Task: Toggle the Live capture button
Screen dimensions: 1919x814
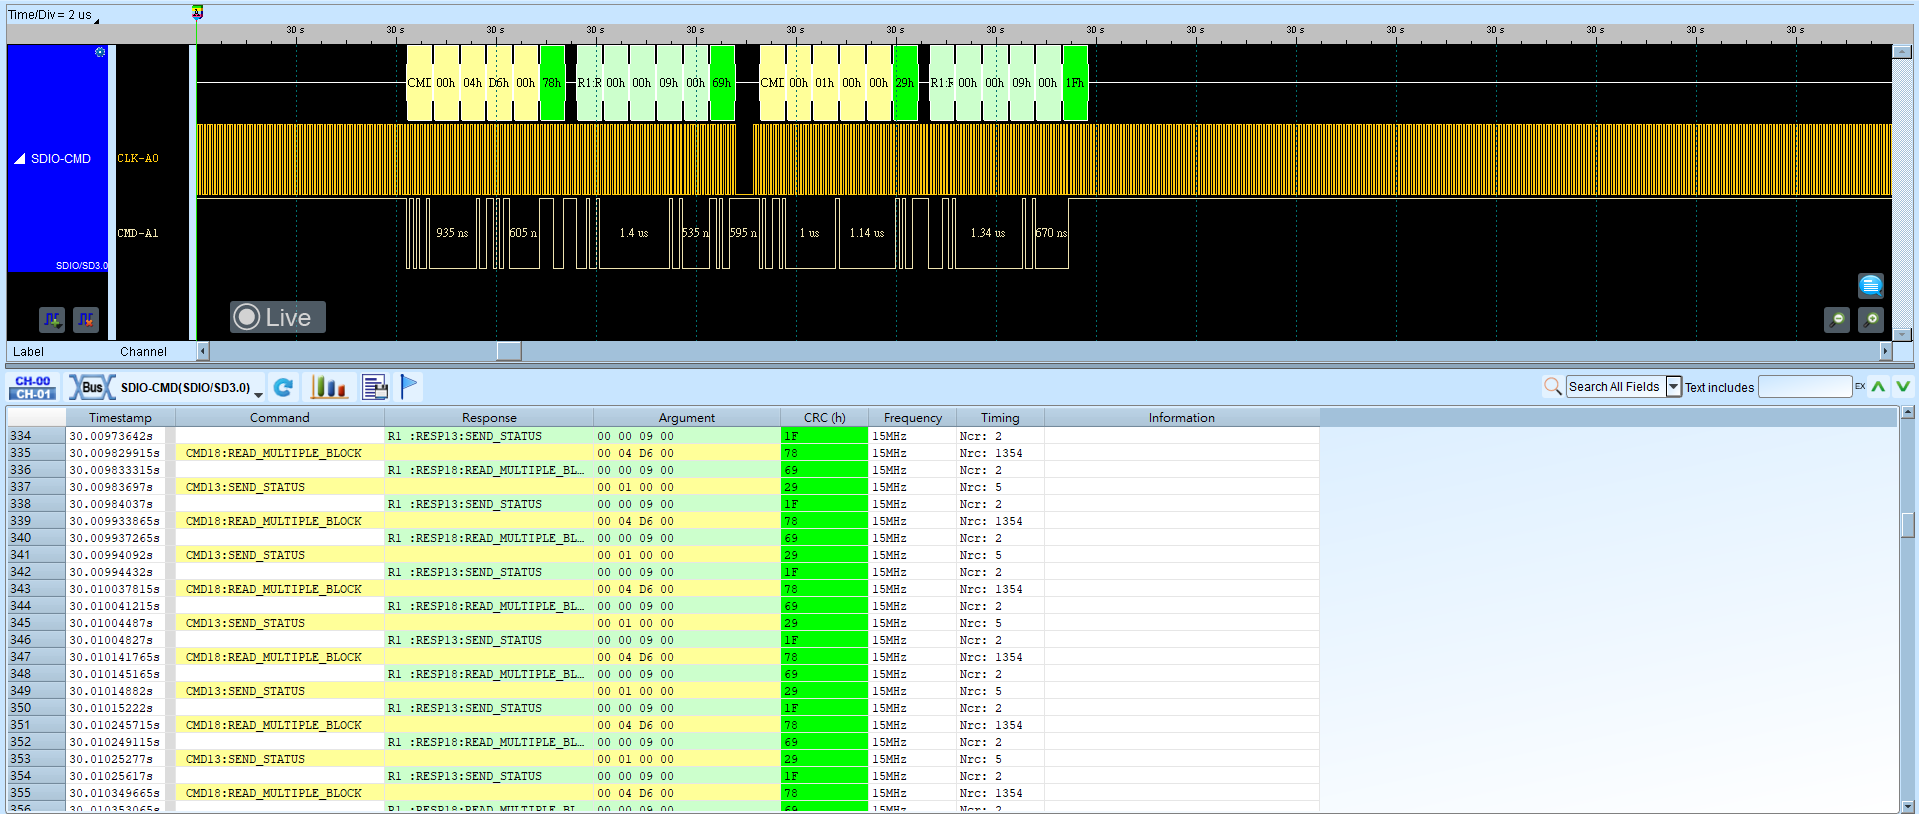Action: (x=278, y=317)
